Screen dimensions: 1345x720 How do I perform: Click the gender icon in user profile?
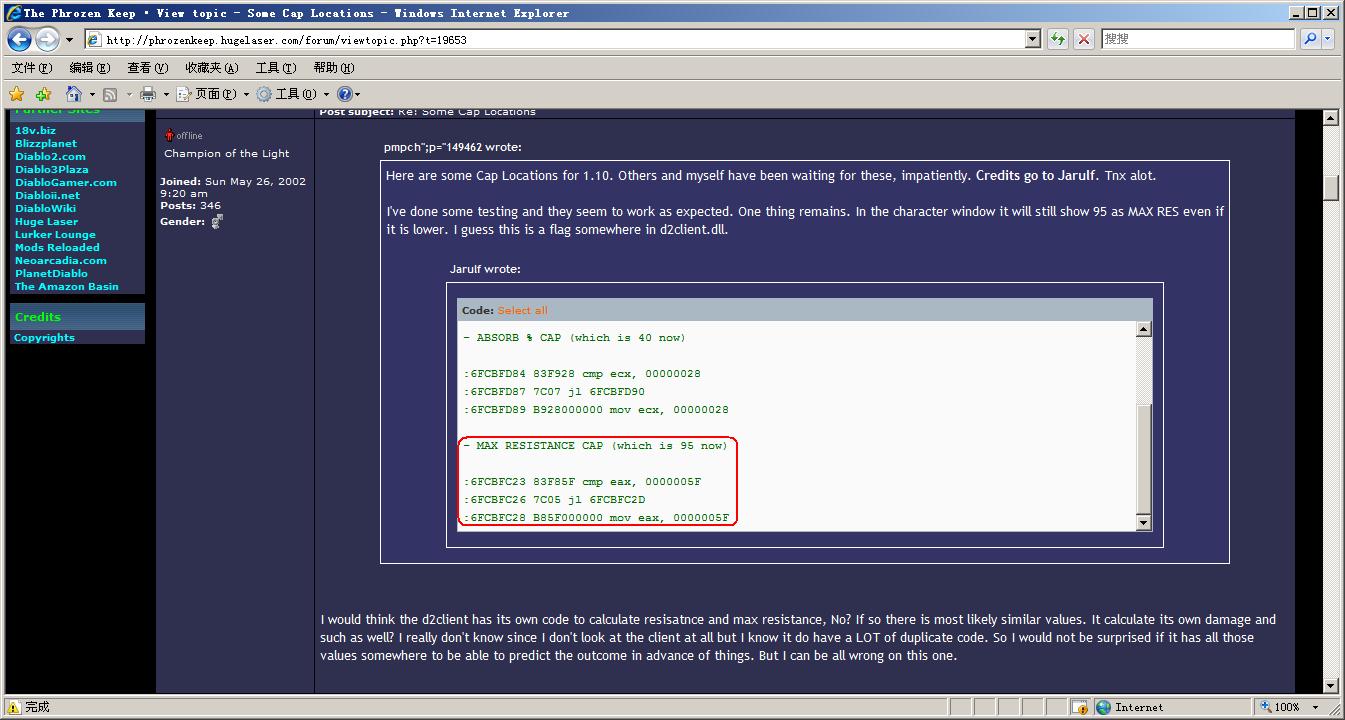pyautogui.click(x=217, y=221)
